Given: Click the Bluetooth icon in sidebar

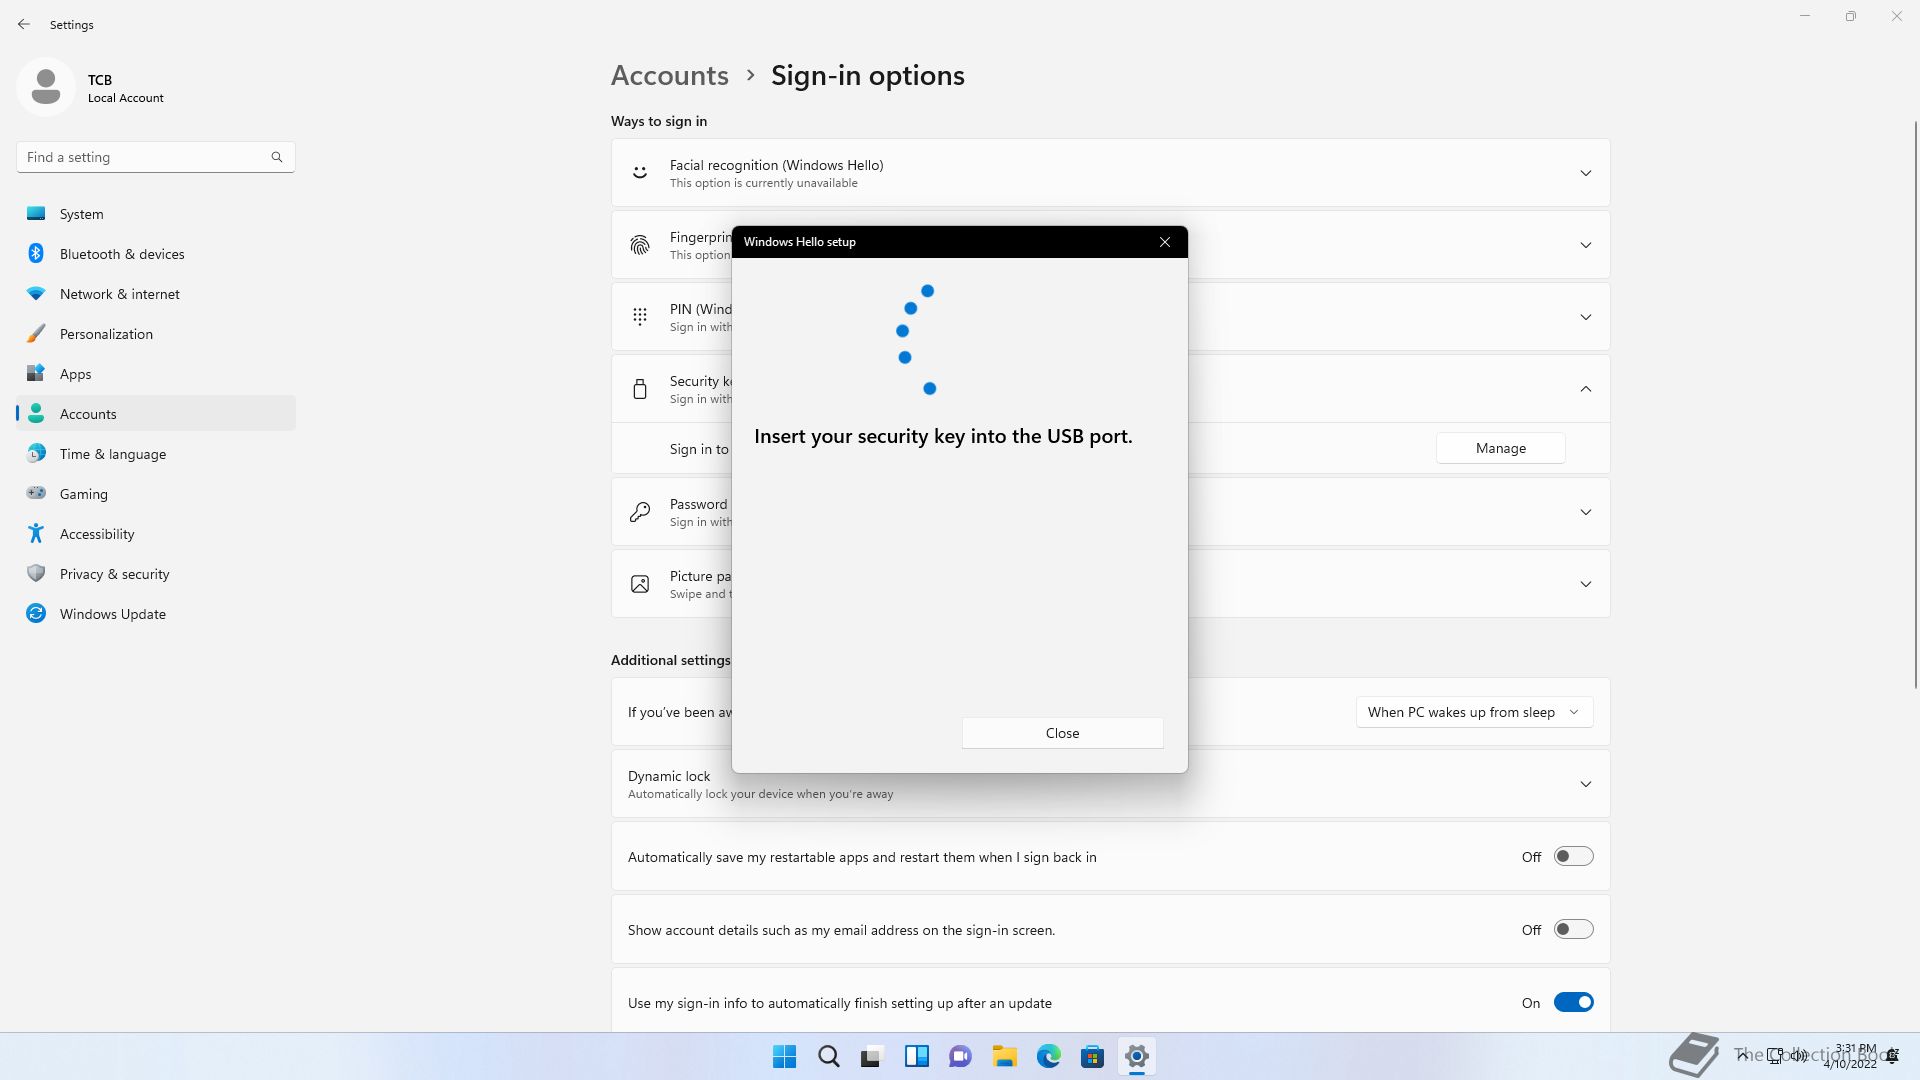Looking at the screenshot, I should coord(36,254).
